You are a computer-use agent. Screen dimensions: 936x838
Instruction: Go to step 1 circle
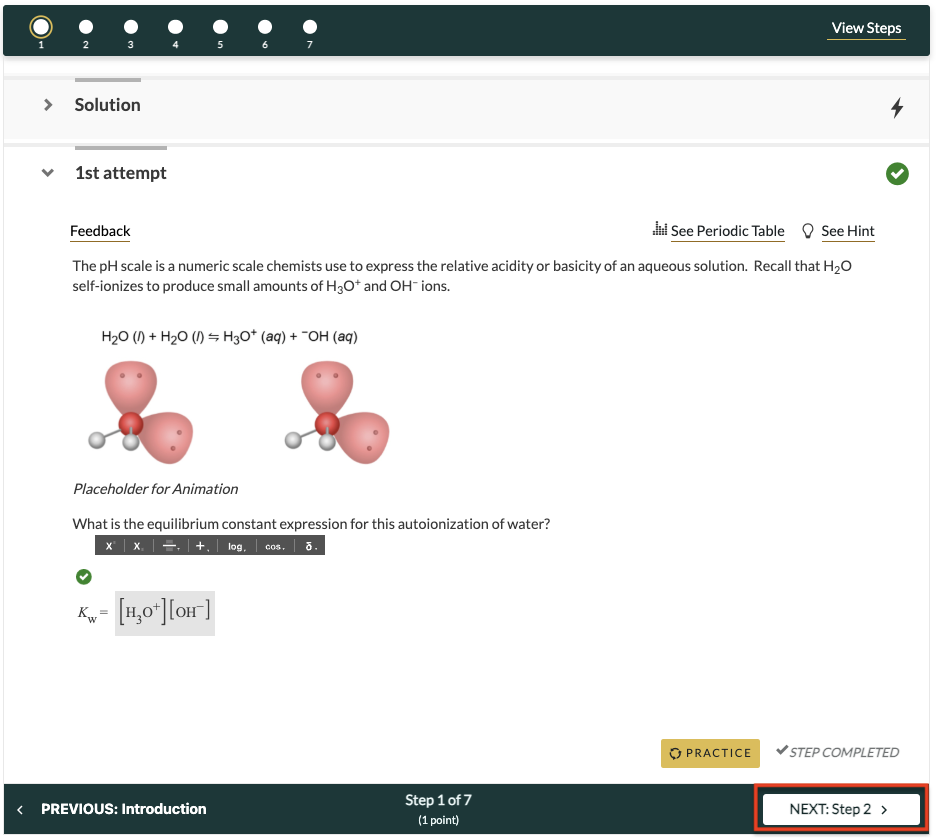point(41,27)
